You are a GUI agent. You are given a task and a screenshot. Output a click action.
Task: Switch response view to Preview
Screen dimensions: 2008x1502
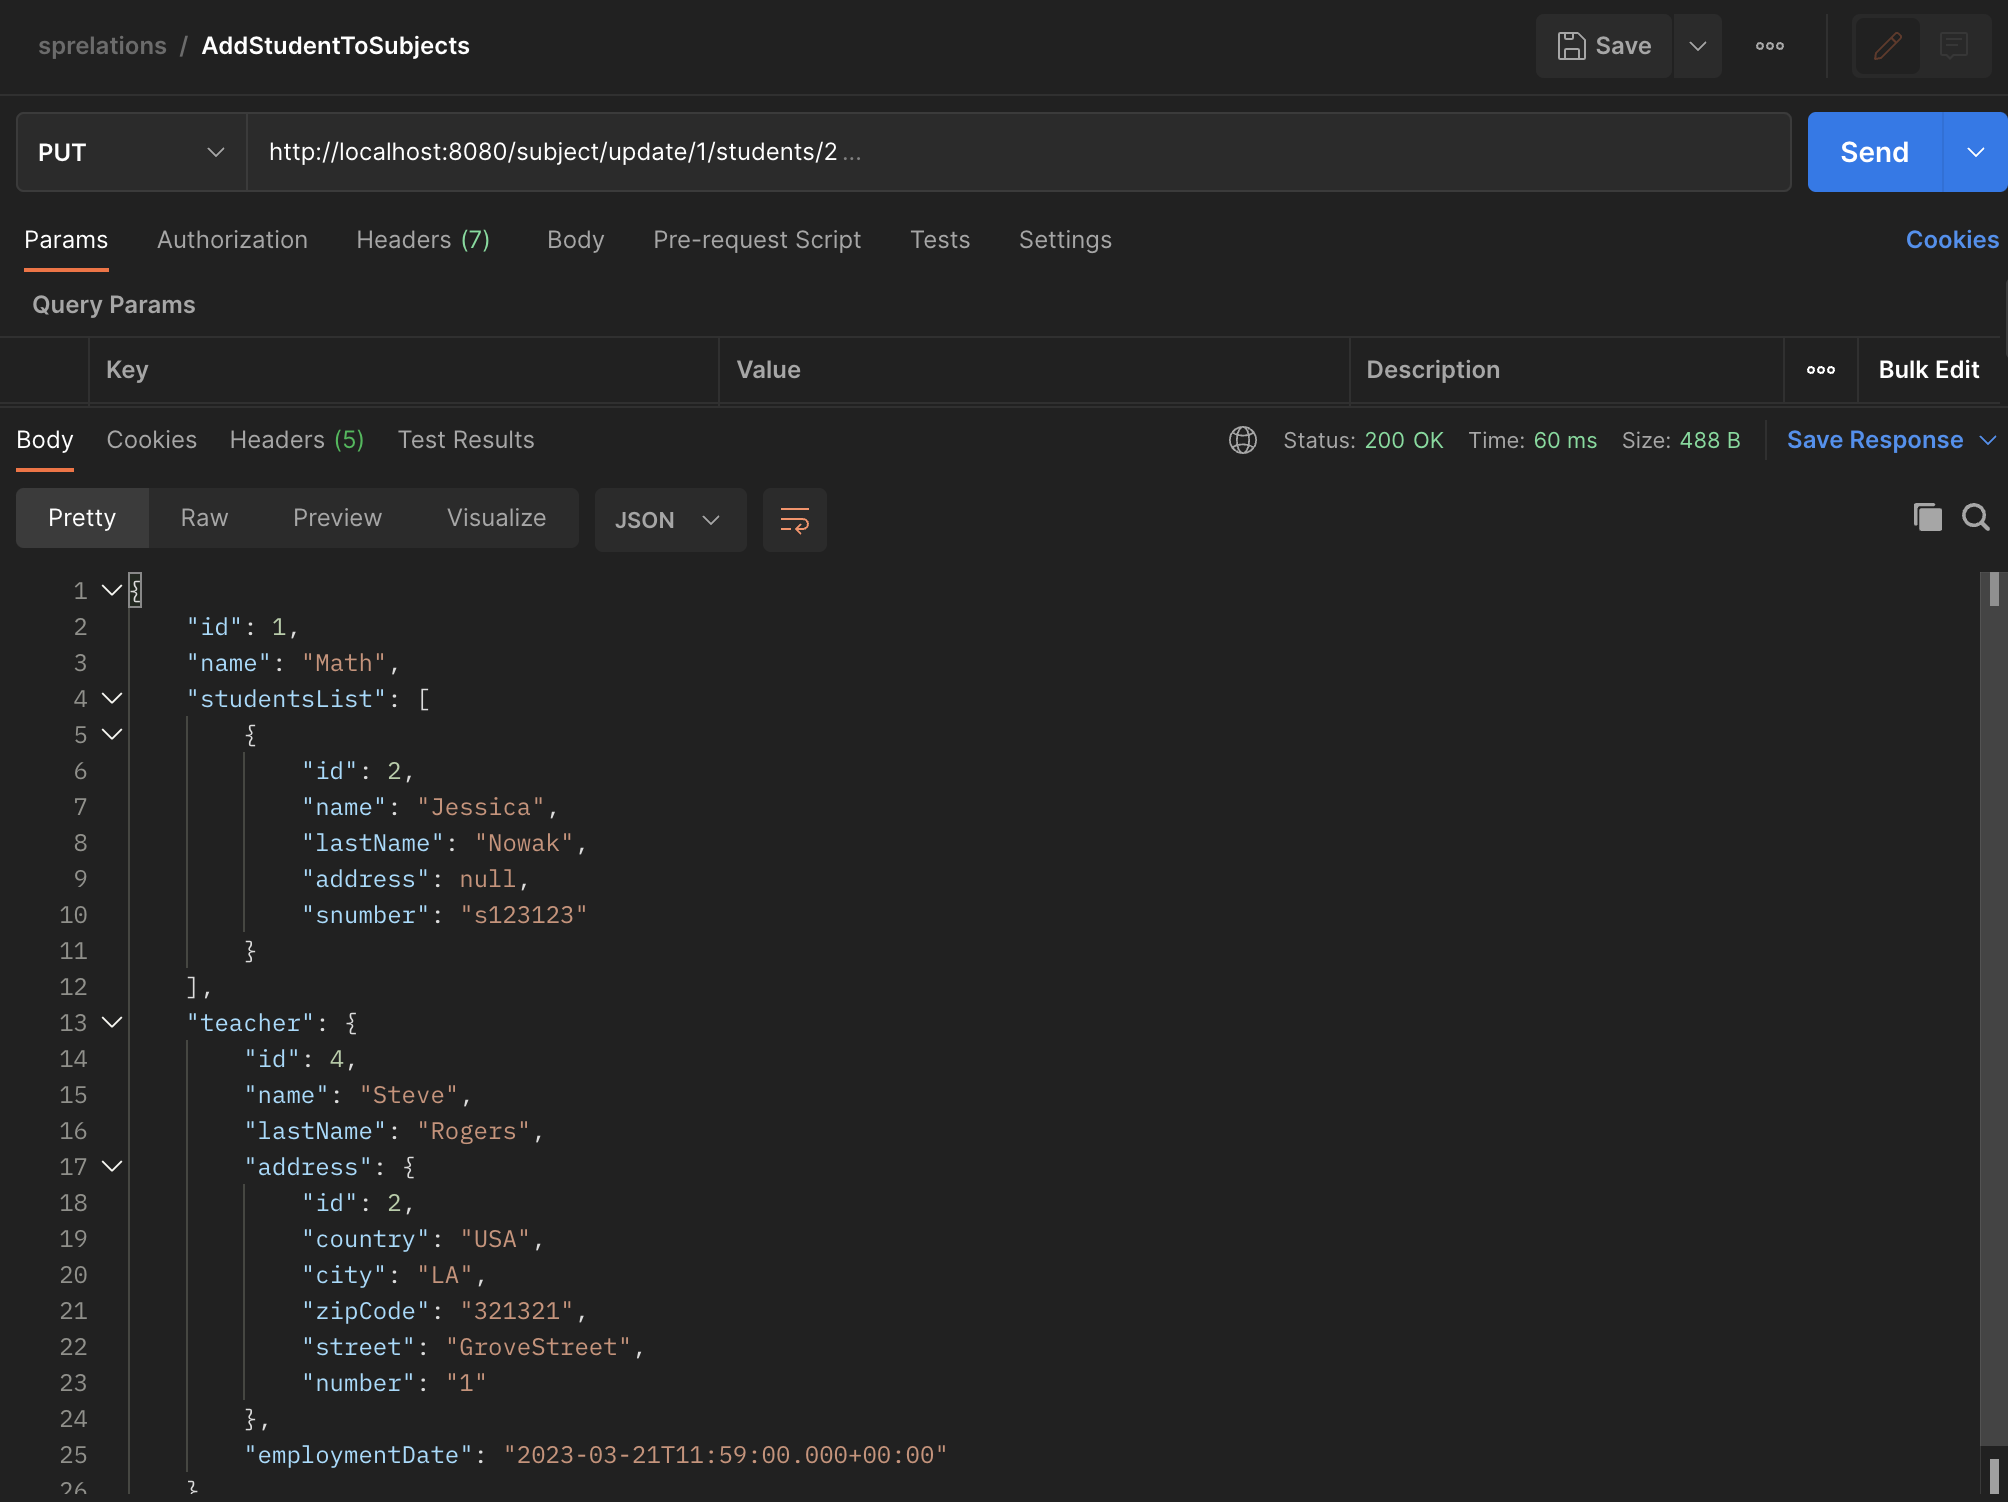click(337, 517)
